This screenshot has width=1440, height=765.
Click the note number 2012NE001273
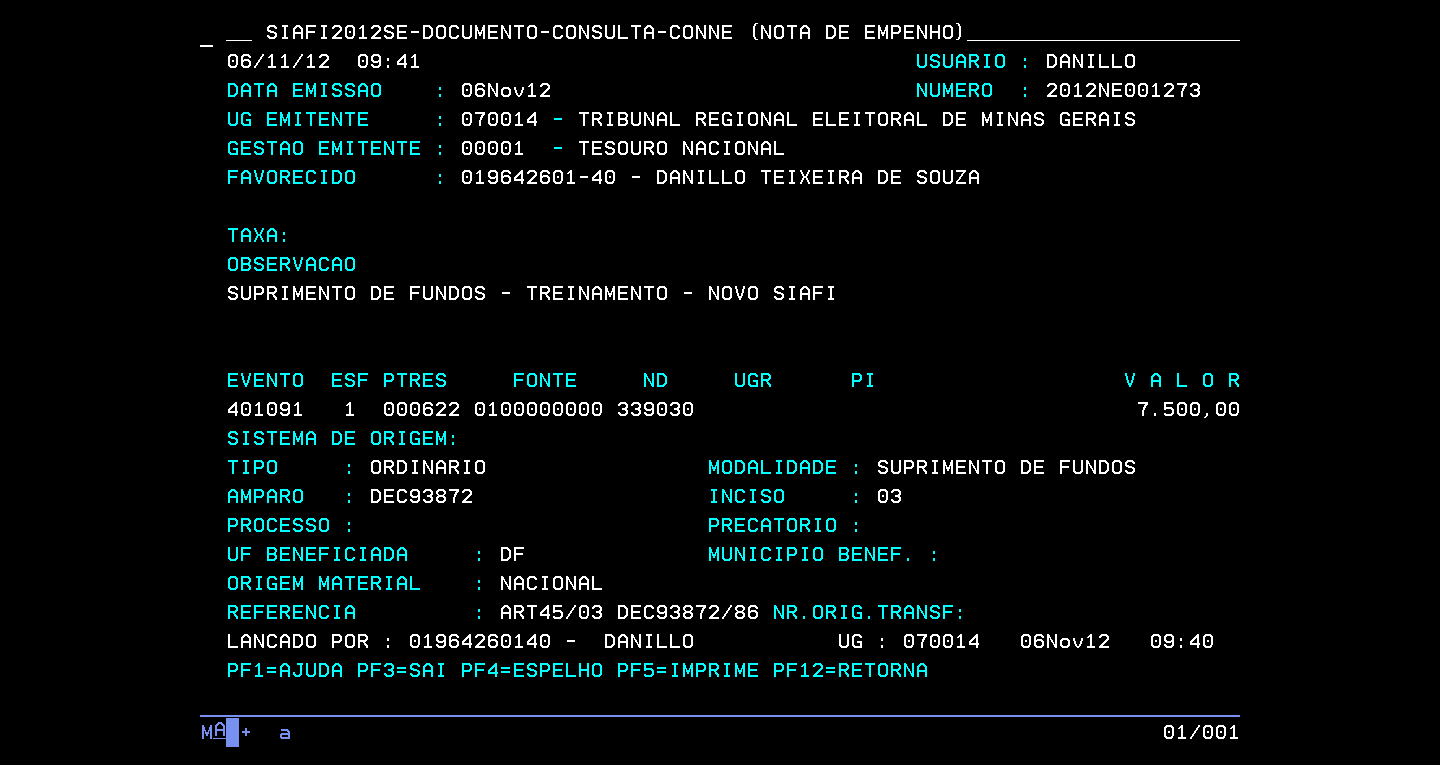coord(1123,91)
